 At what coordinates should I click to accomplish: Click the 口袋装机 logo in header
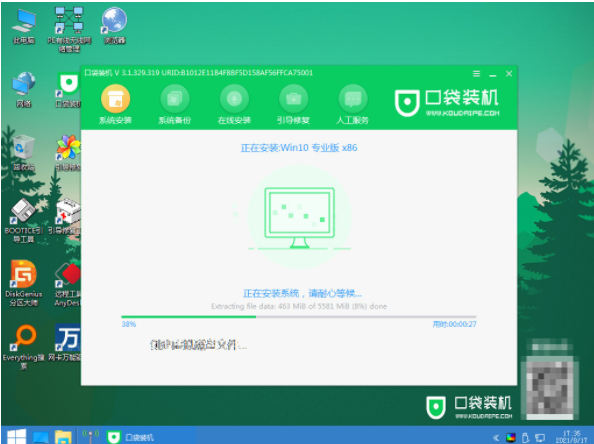coord(447,102)
